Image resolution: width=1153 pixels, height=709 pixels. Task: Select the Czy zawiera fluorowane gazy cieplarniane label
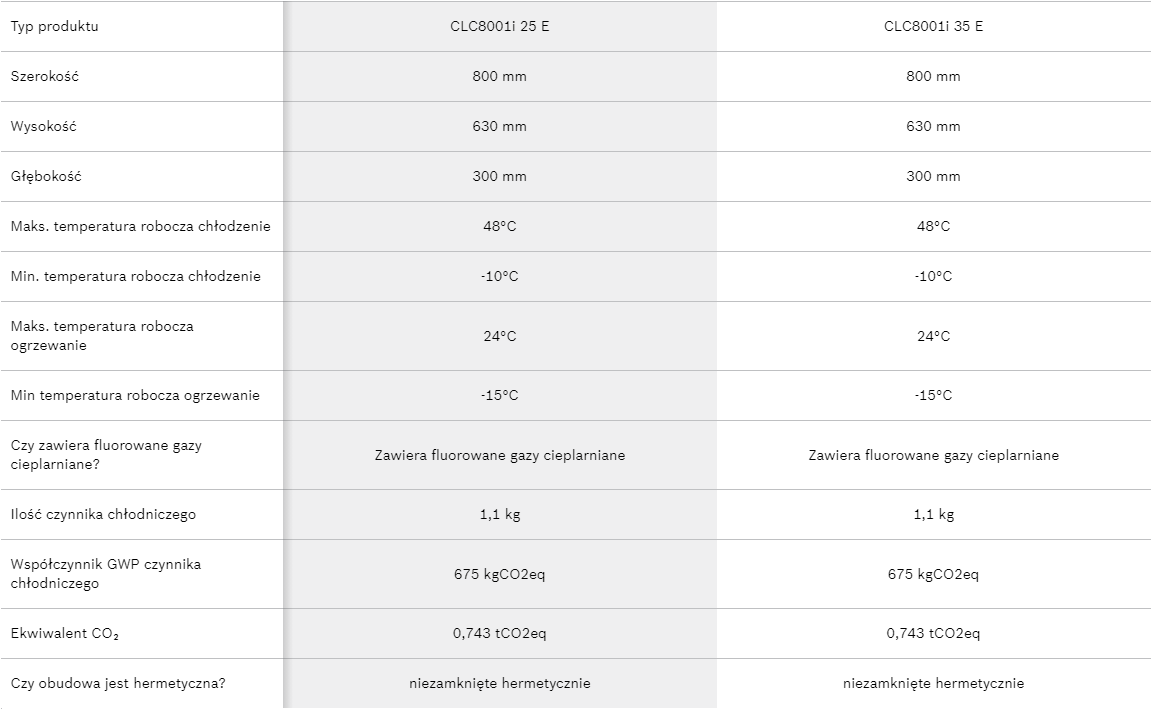106,455
